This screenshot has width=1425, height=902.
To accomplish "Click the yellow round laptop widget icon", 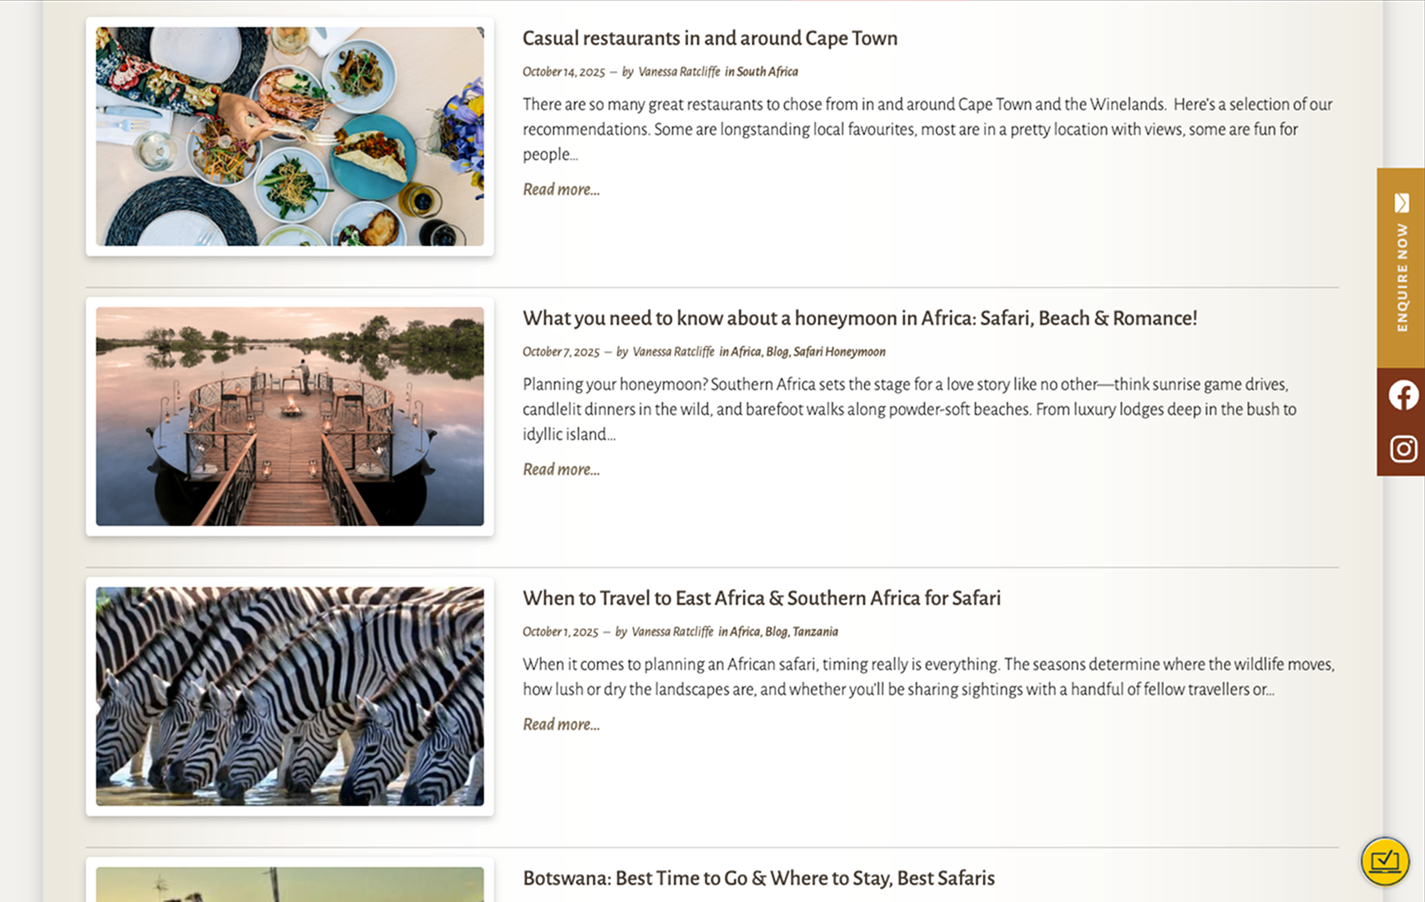I will pyautogui.click(x=1385, y=860).
